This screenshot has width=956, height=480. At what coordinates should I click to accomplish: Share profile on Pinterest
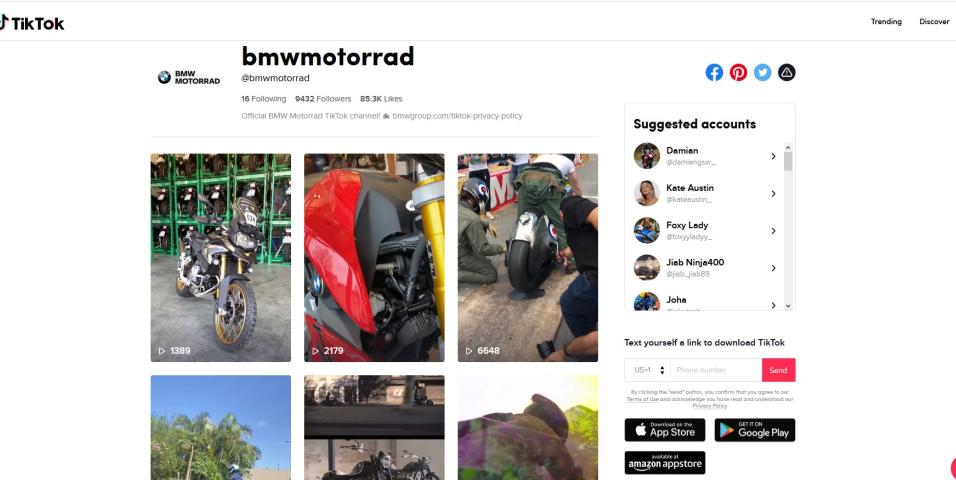tap(738, 73)
